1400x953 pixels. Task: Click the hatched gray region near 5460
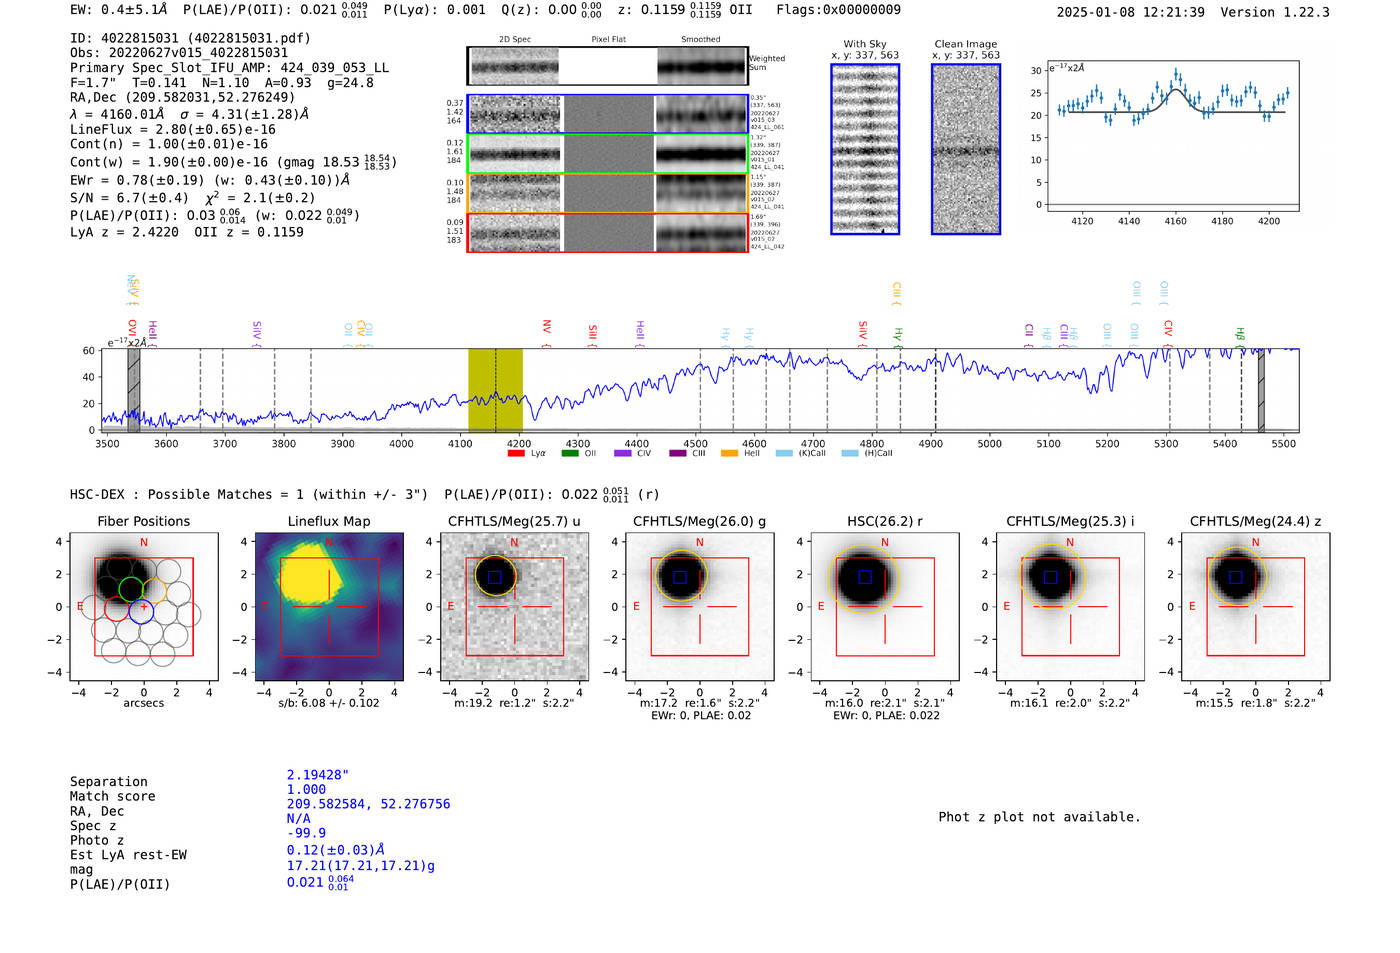1261,390
